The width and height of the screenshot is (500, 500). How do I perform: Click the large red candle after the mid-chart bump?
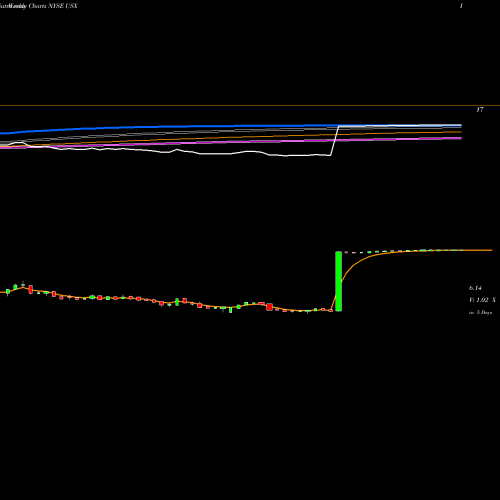click(x=269, y=307)
